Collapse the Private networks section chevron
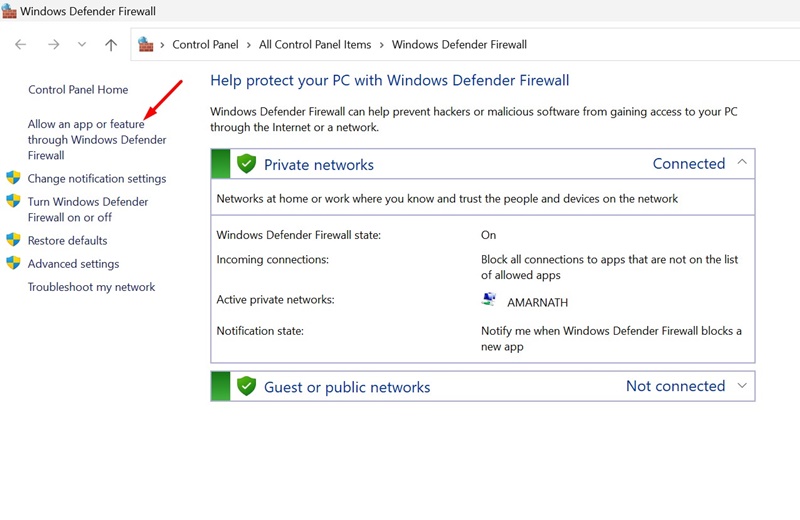 [x=742, y=162]
